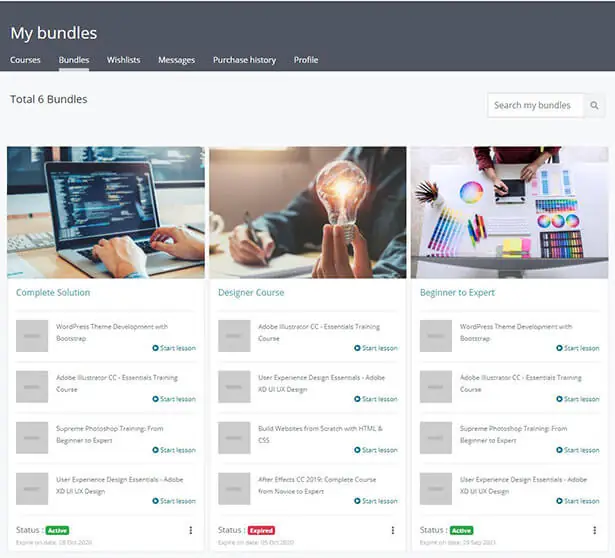This screenshot has height=558, width=615.
Task: Switch to the Courses tab
Action: tap(25, 60)
